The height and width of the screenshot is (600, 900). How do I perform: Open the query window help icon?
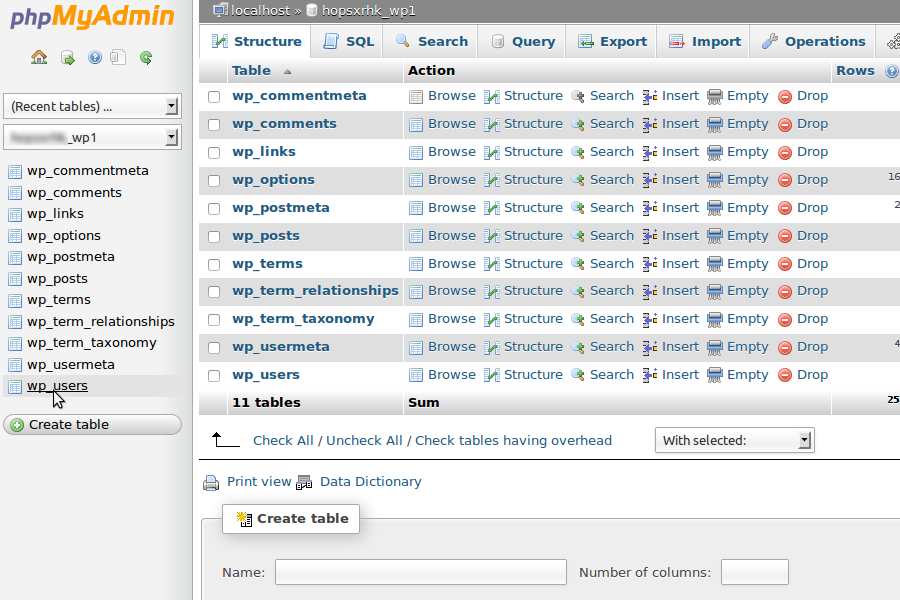click(95, 57)
